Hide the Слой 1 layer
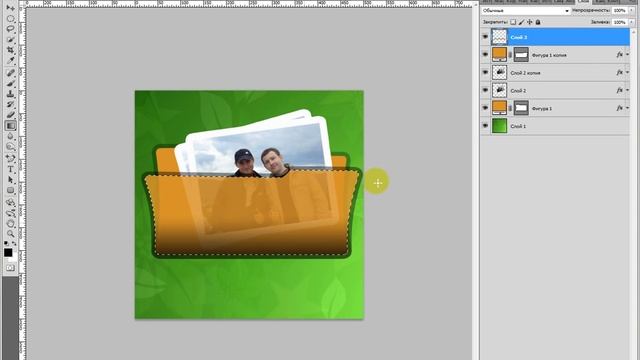The width and height of the screenshot is (640, 360). click(485, 126)
